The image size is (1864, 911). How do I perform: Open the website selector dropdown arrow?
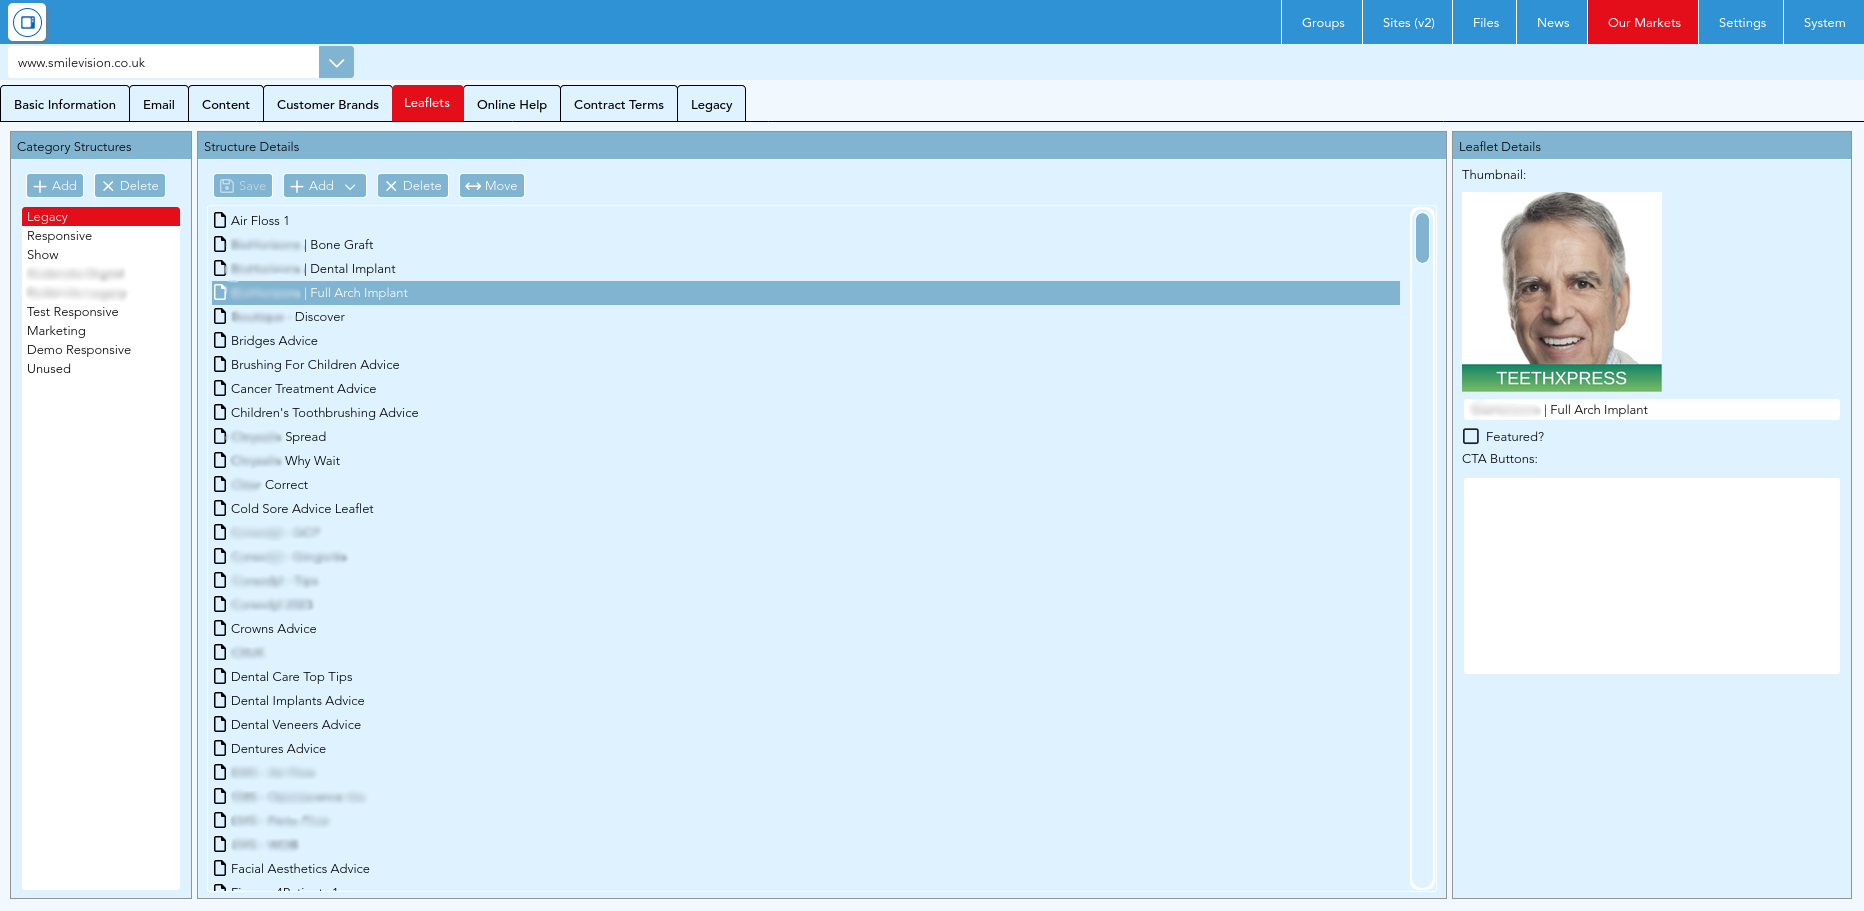tap(336, 62)
